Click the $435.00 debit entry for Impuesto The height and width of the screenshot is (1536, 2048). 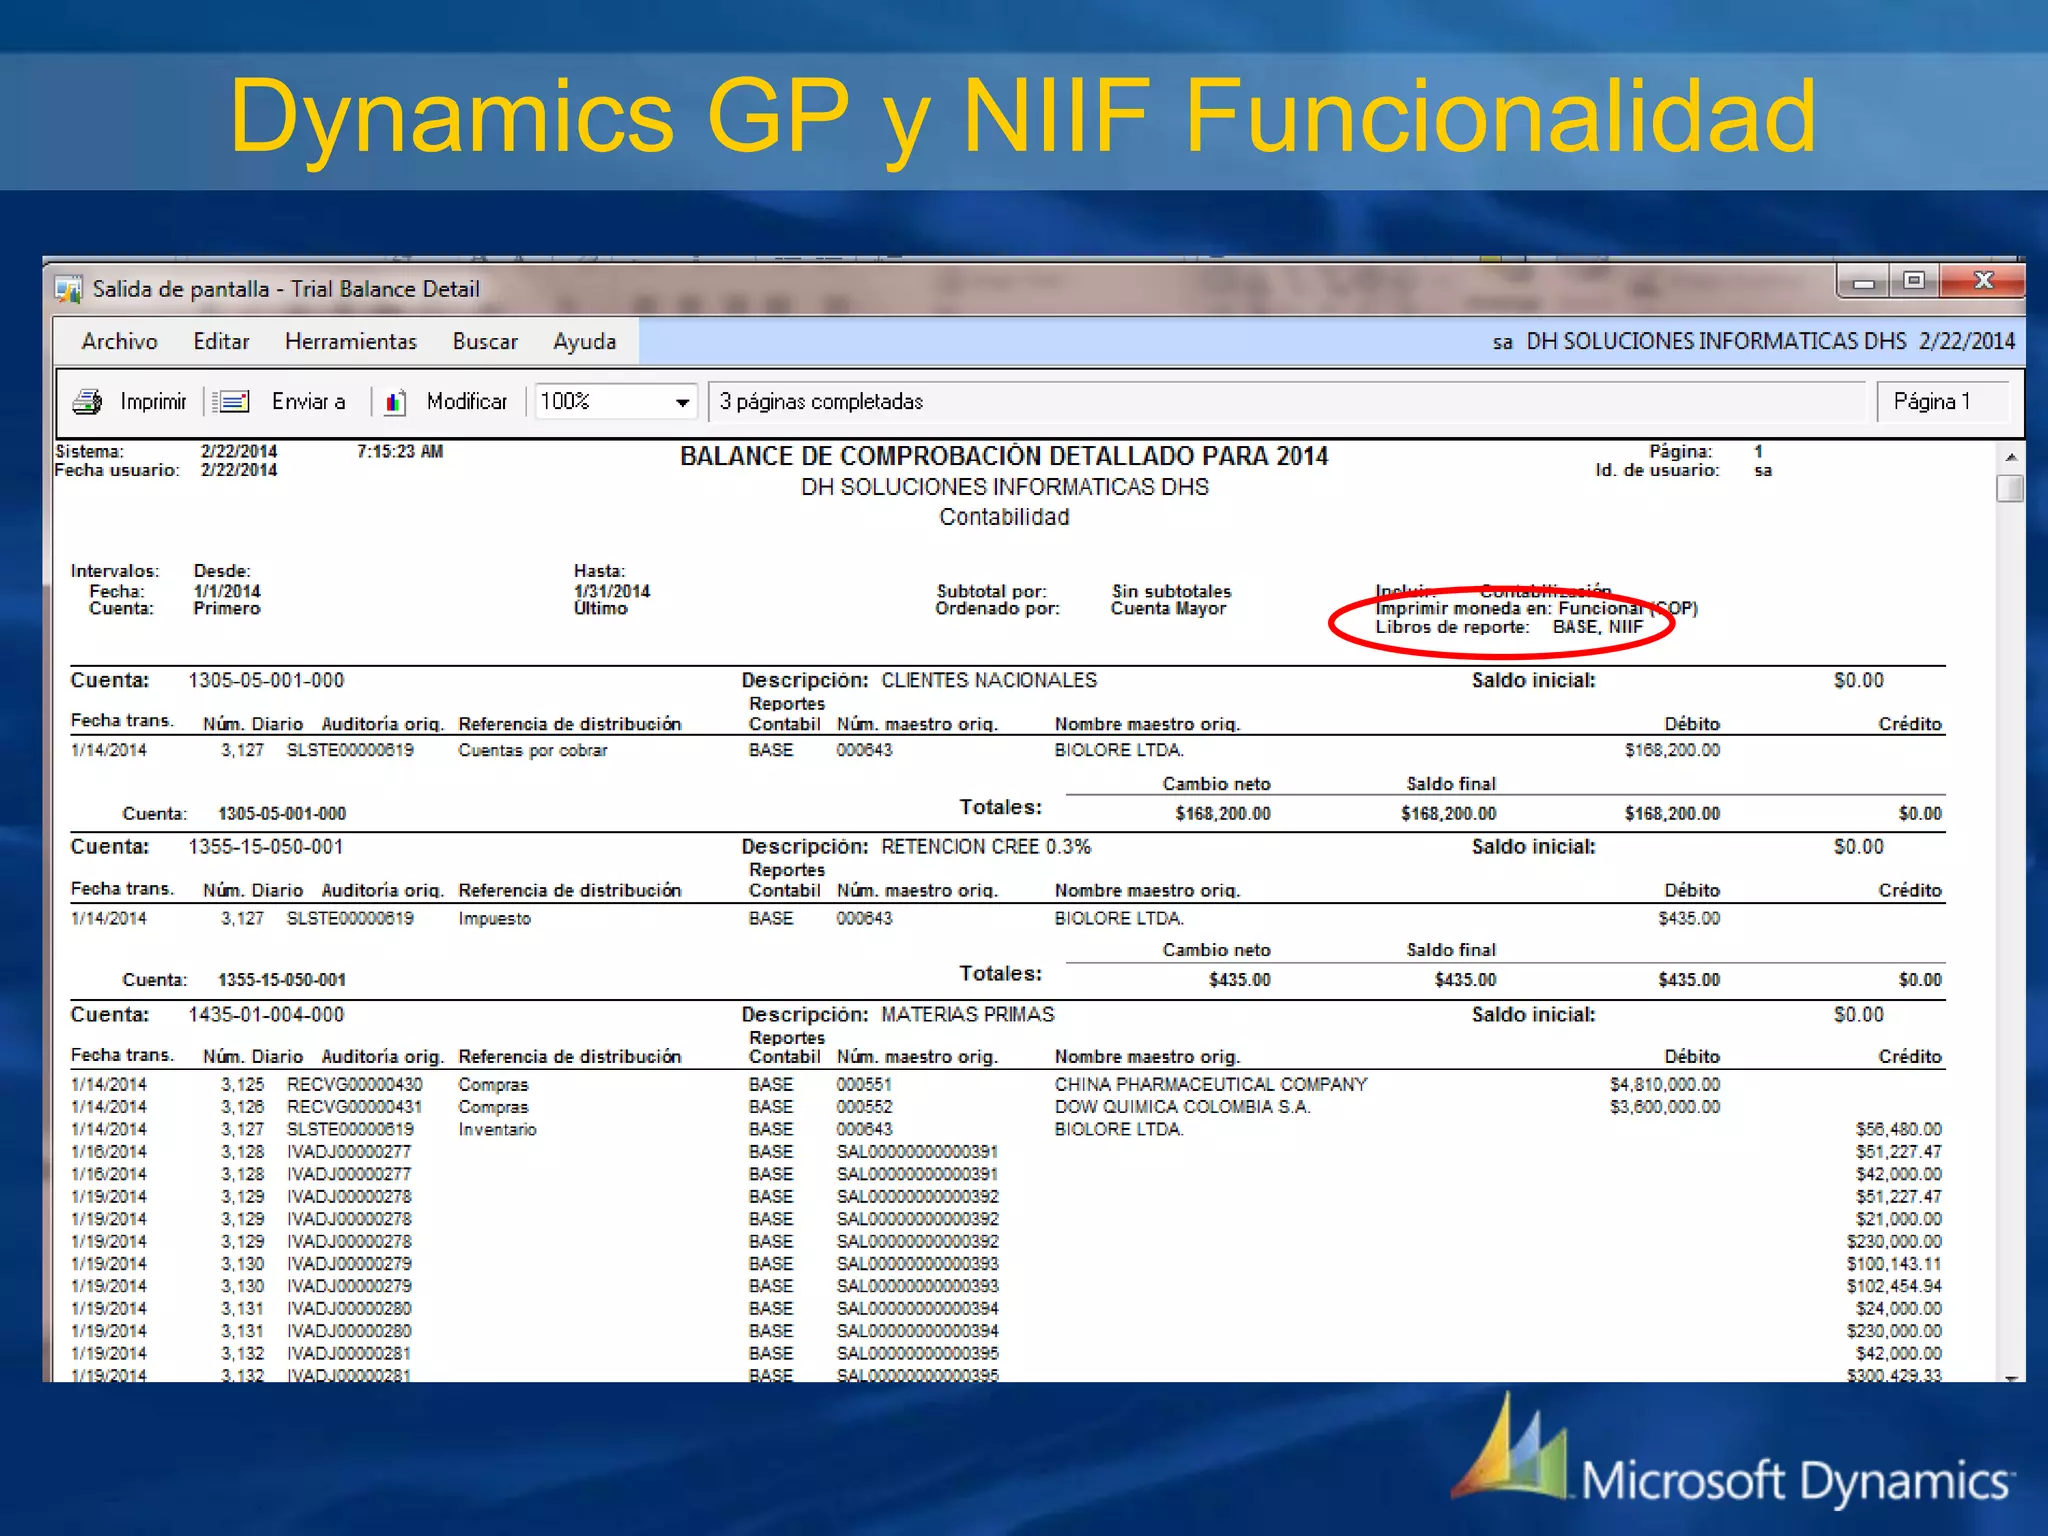pyautogui.click(x=1689, y=918)
